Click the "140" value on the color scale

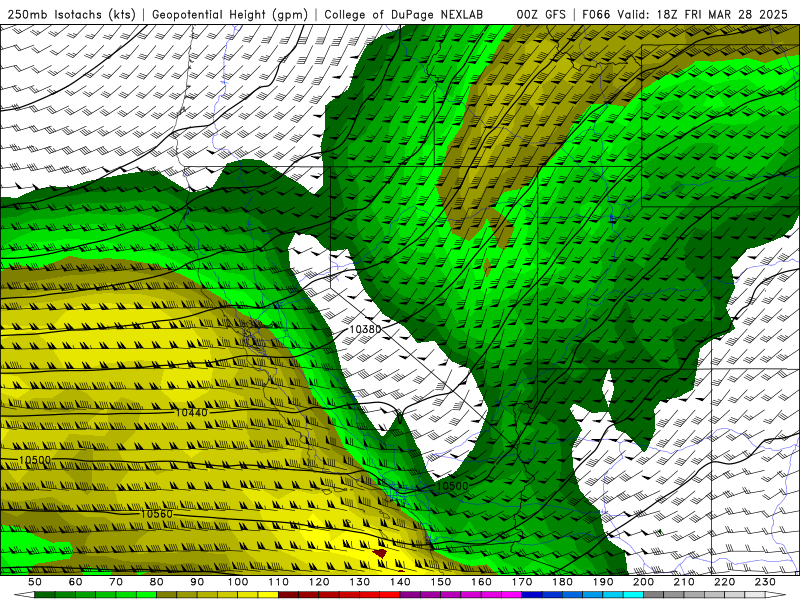coord(400,582)
